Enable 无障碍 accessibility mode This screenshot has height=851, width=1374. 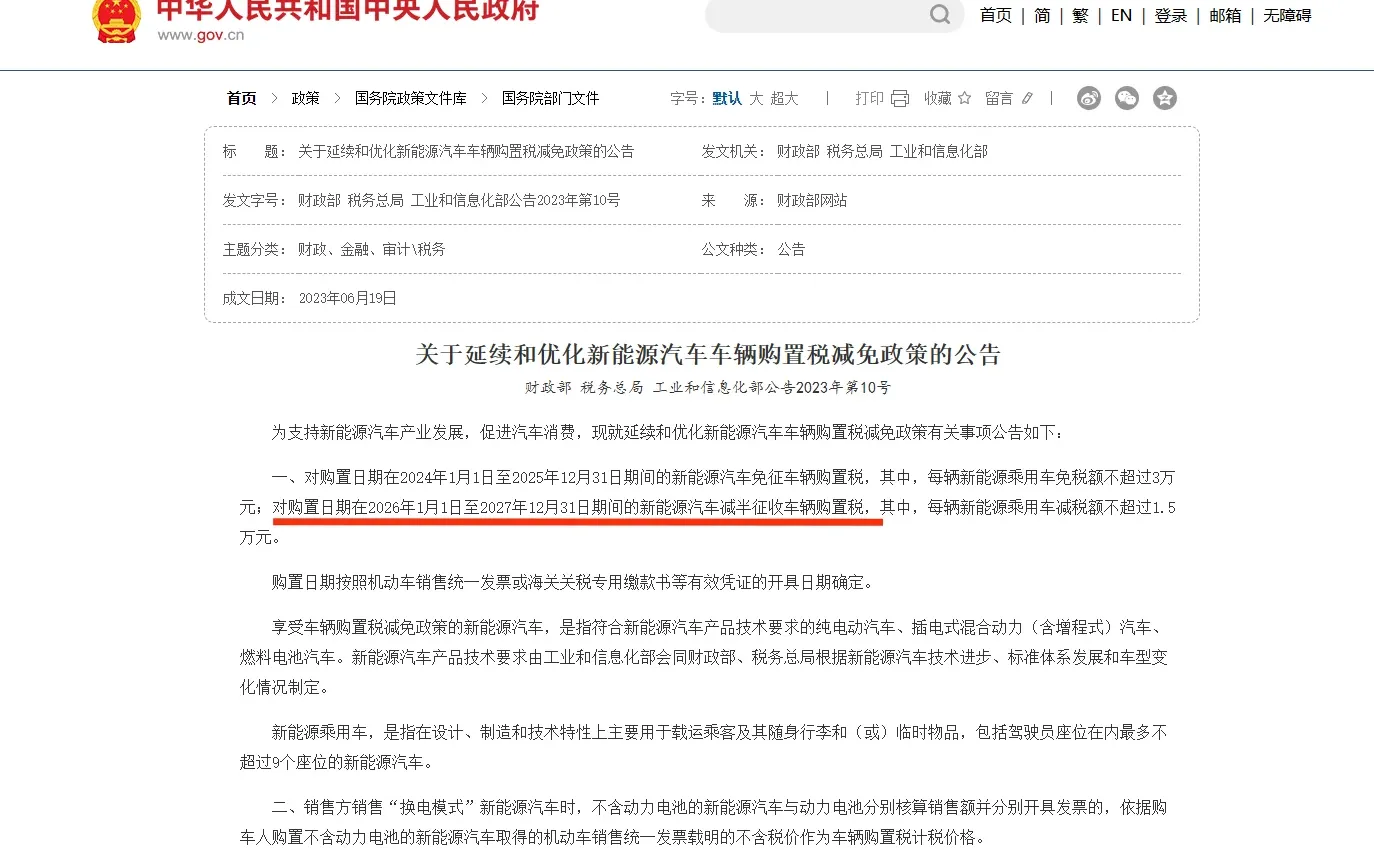pos(1287,15)
